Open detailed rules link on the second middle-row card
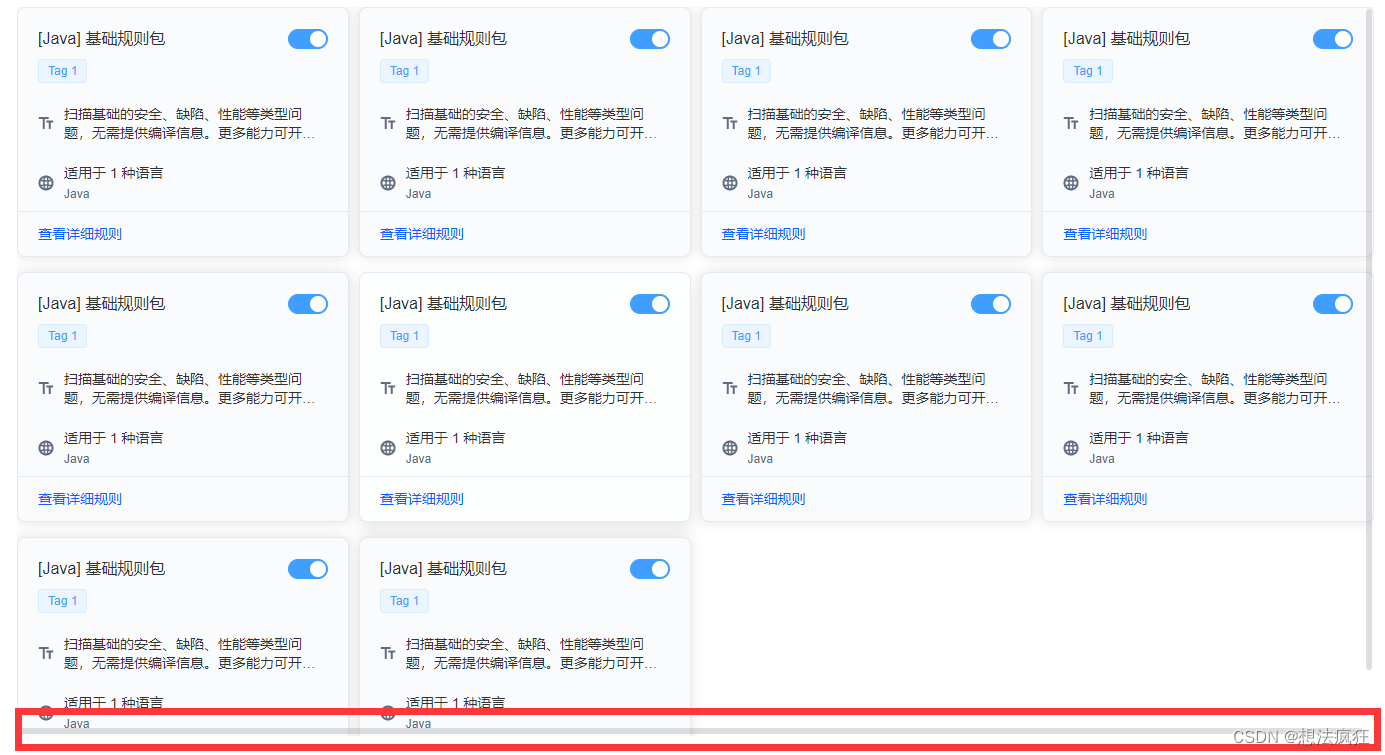This screenshot has height=755, width=1385. pos(421,498)
